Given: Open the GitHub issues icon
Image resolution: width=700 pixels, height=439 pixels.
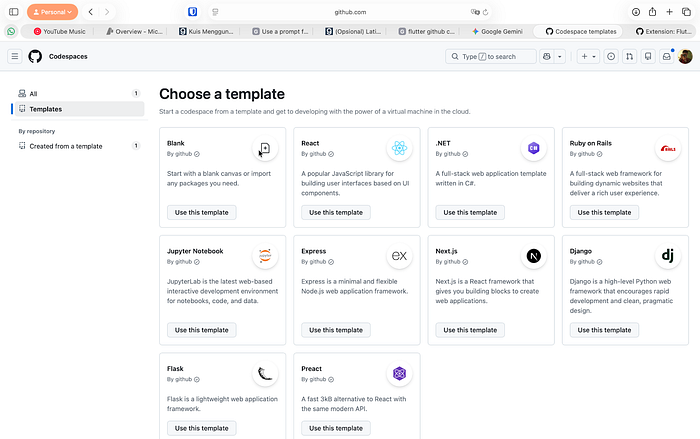Looking at the screenshot, I should pyautogui.click(x=611, y=57).
